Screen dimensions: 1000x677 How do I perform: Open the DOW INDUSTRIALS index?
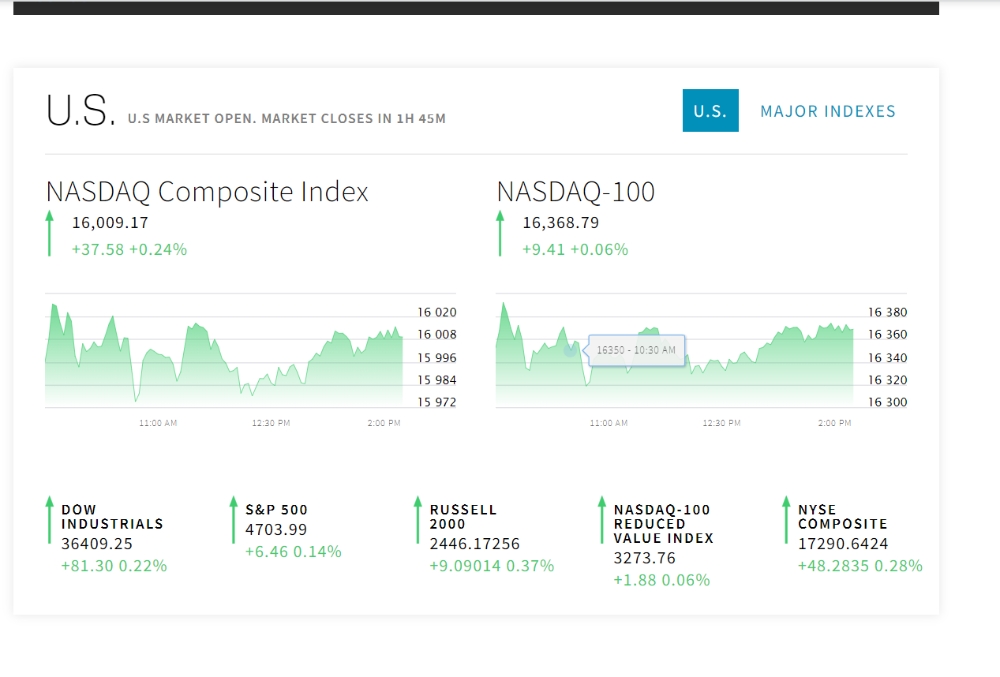[112, 517]
